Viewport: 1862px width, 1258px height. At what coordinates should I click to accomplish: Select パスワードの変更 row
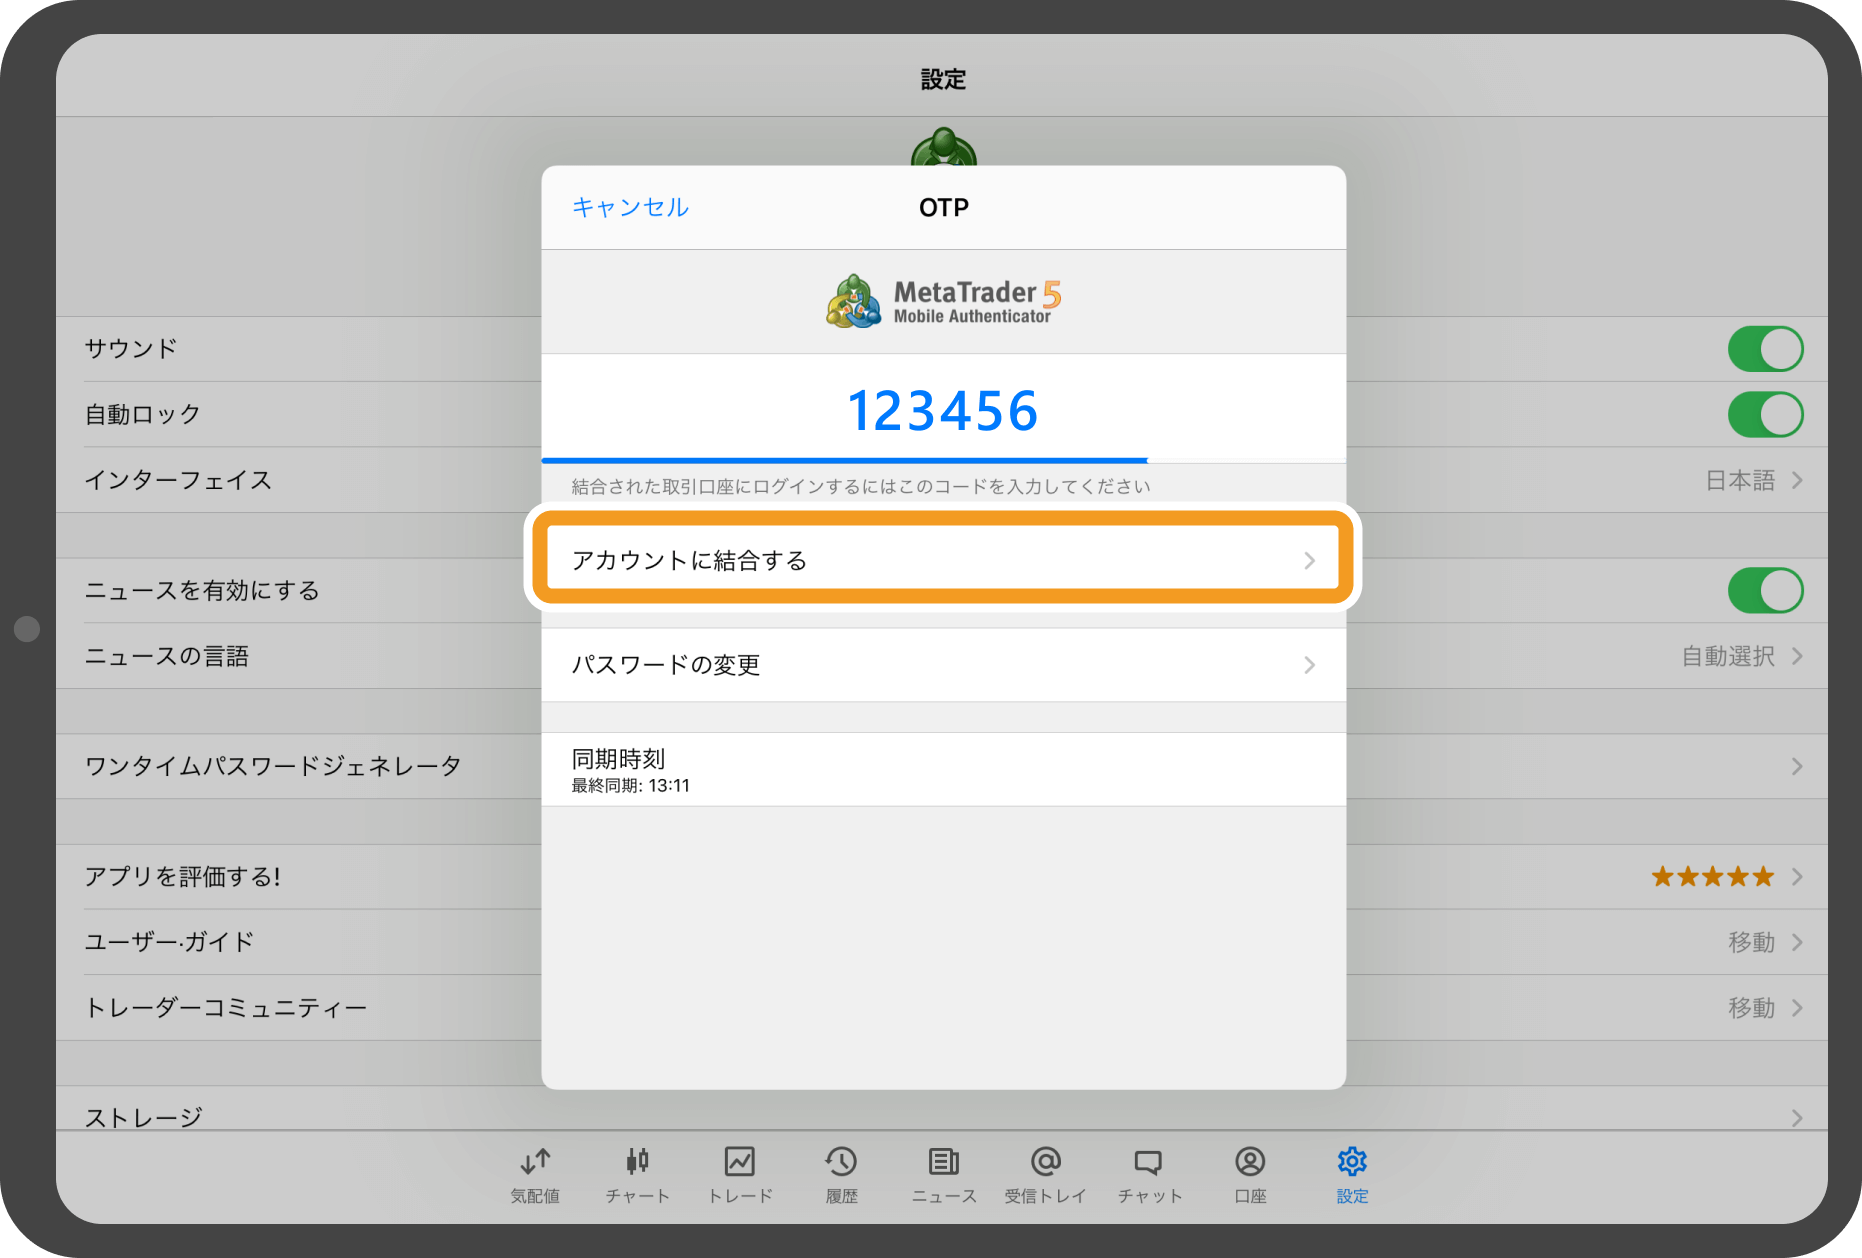click(943, 665)
